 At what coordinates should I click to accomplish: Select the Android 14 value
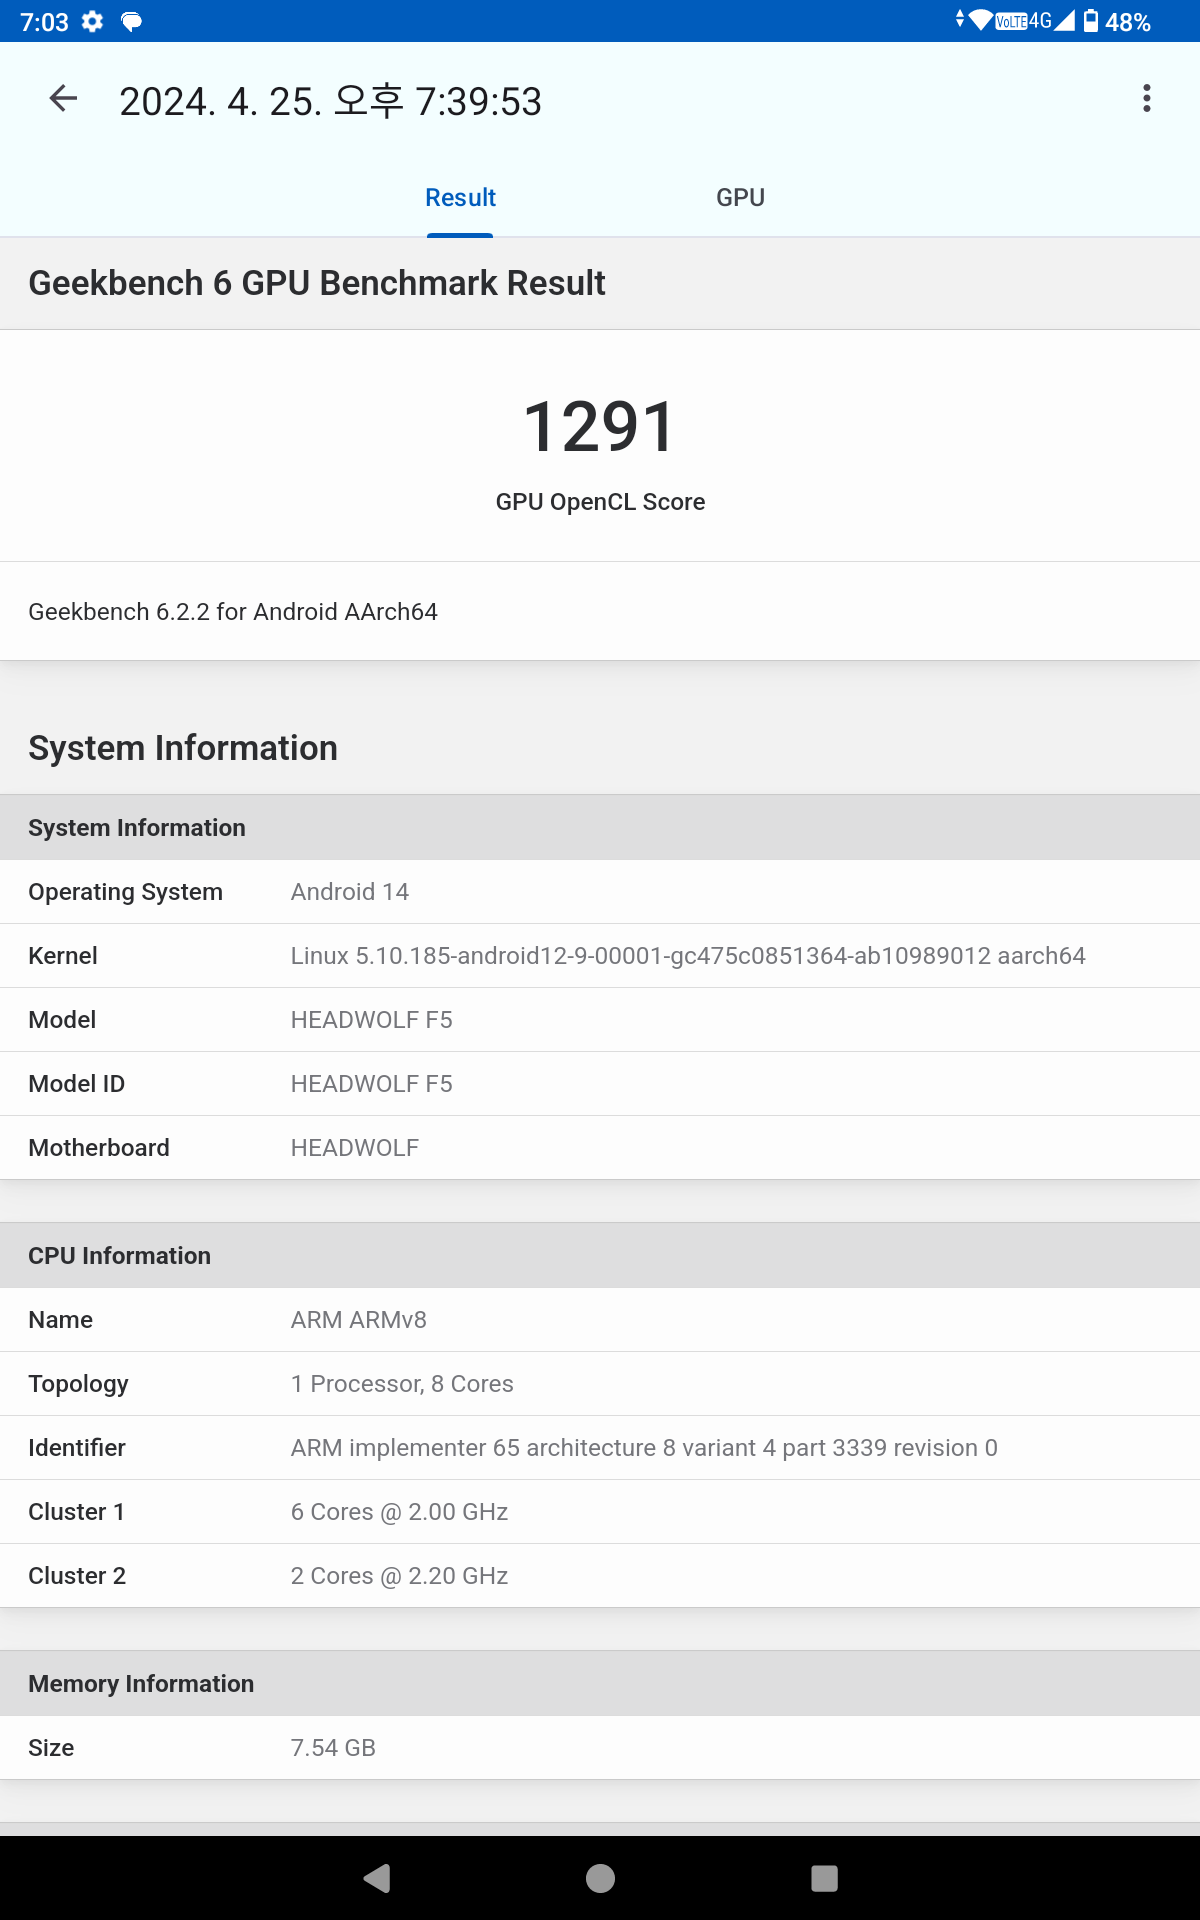pos(350,892)
